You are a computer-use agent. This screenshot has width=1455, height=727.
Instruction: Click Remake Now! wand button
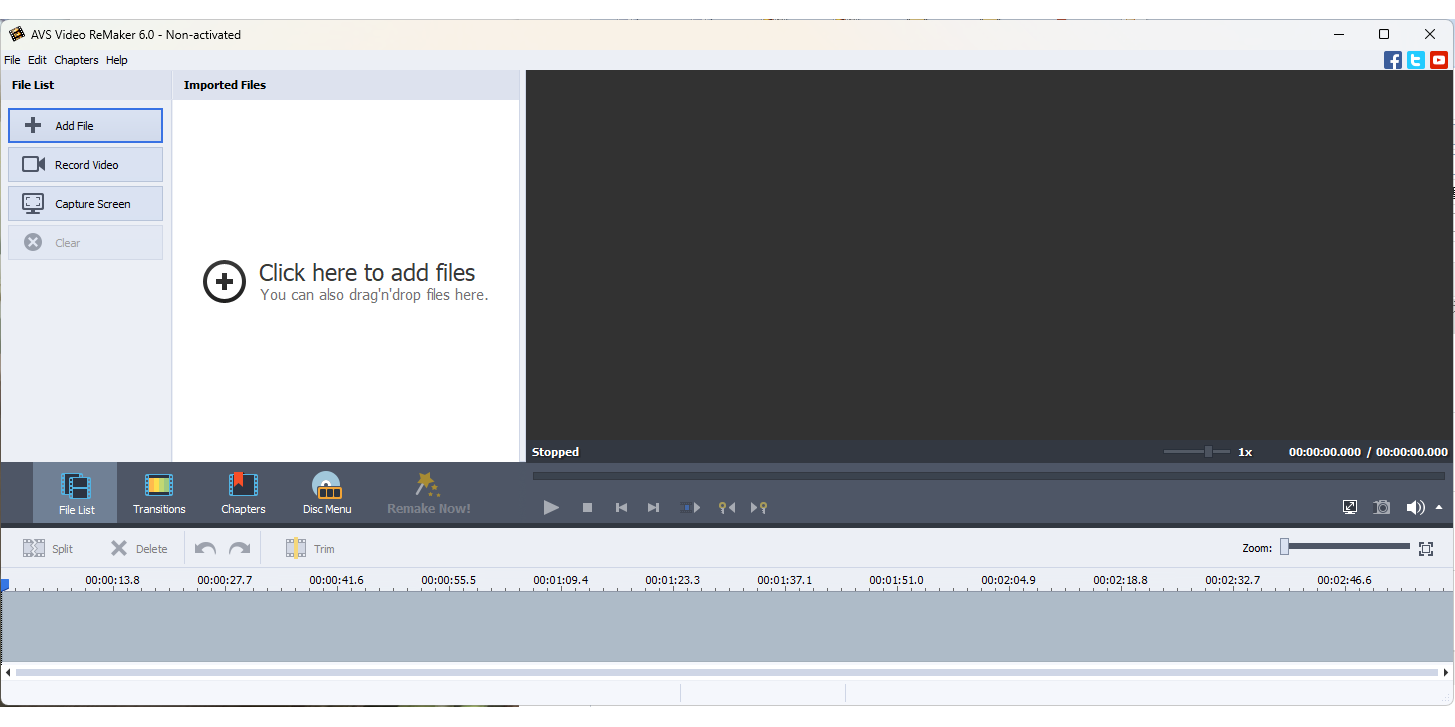(429, 493)
